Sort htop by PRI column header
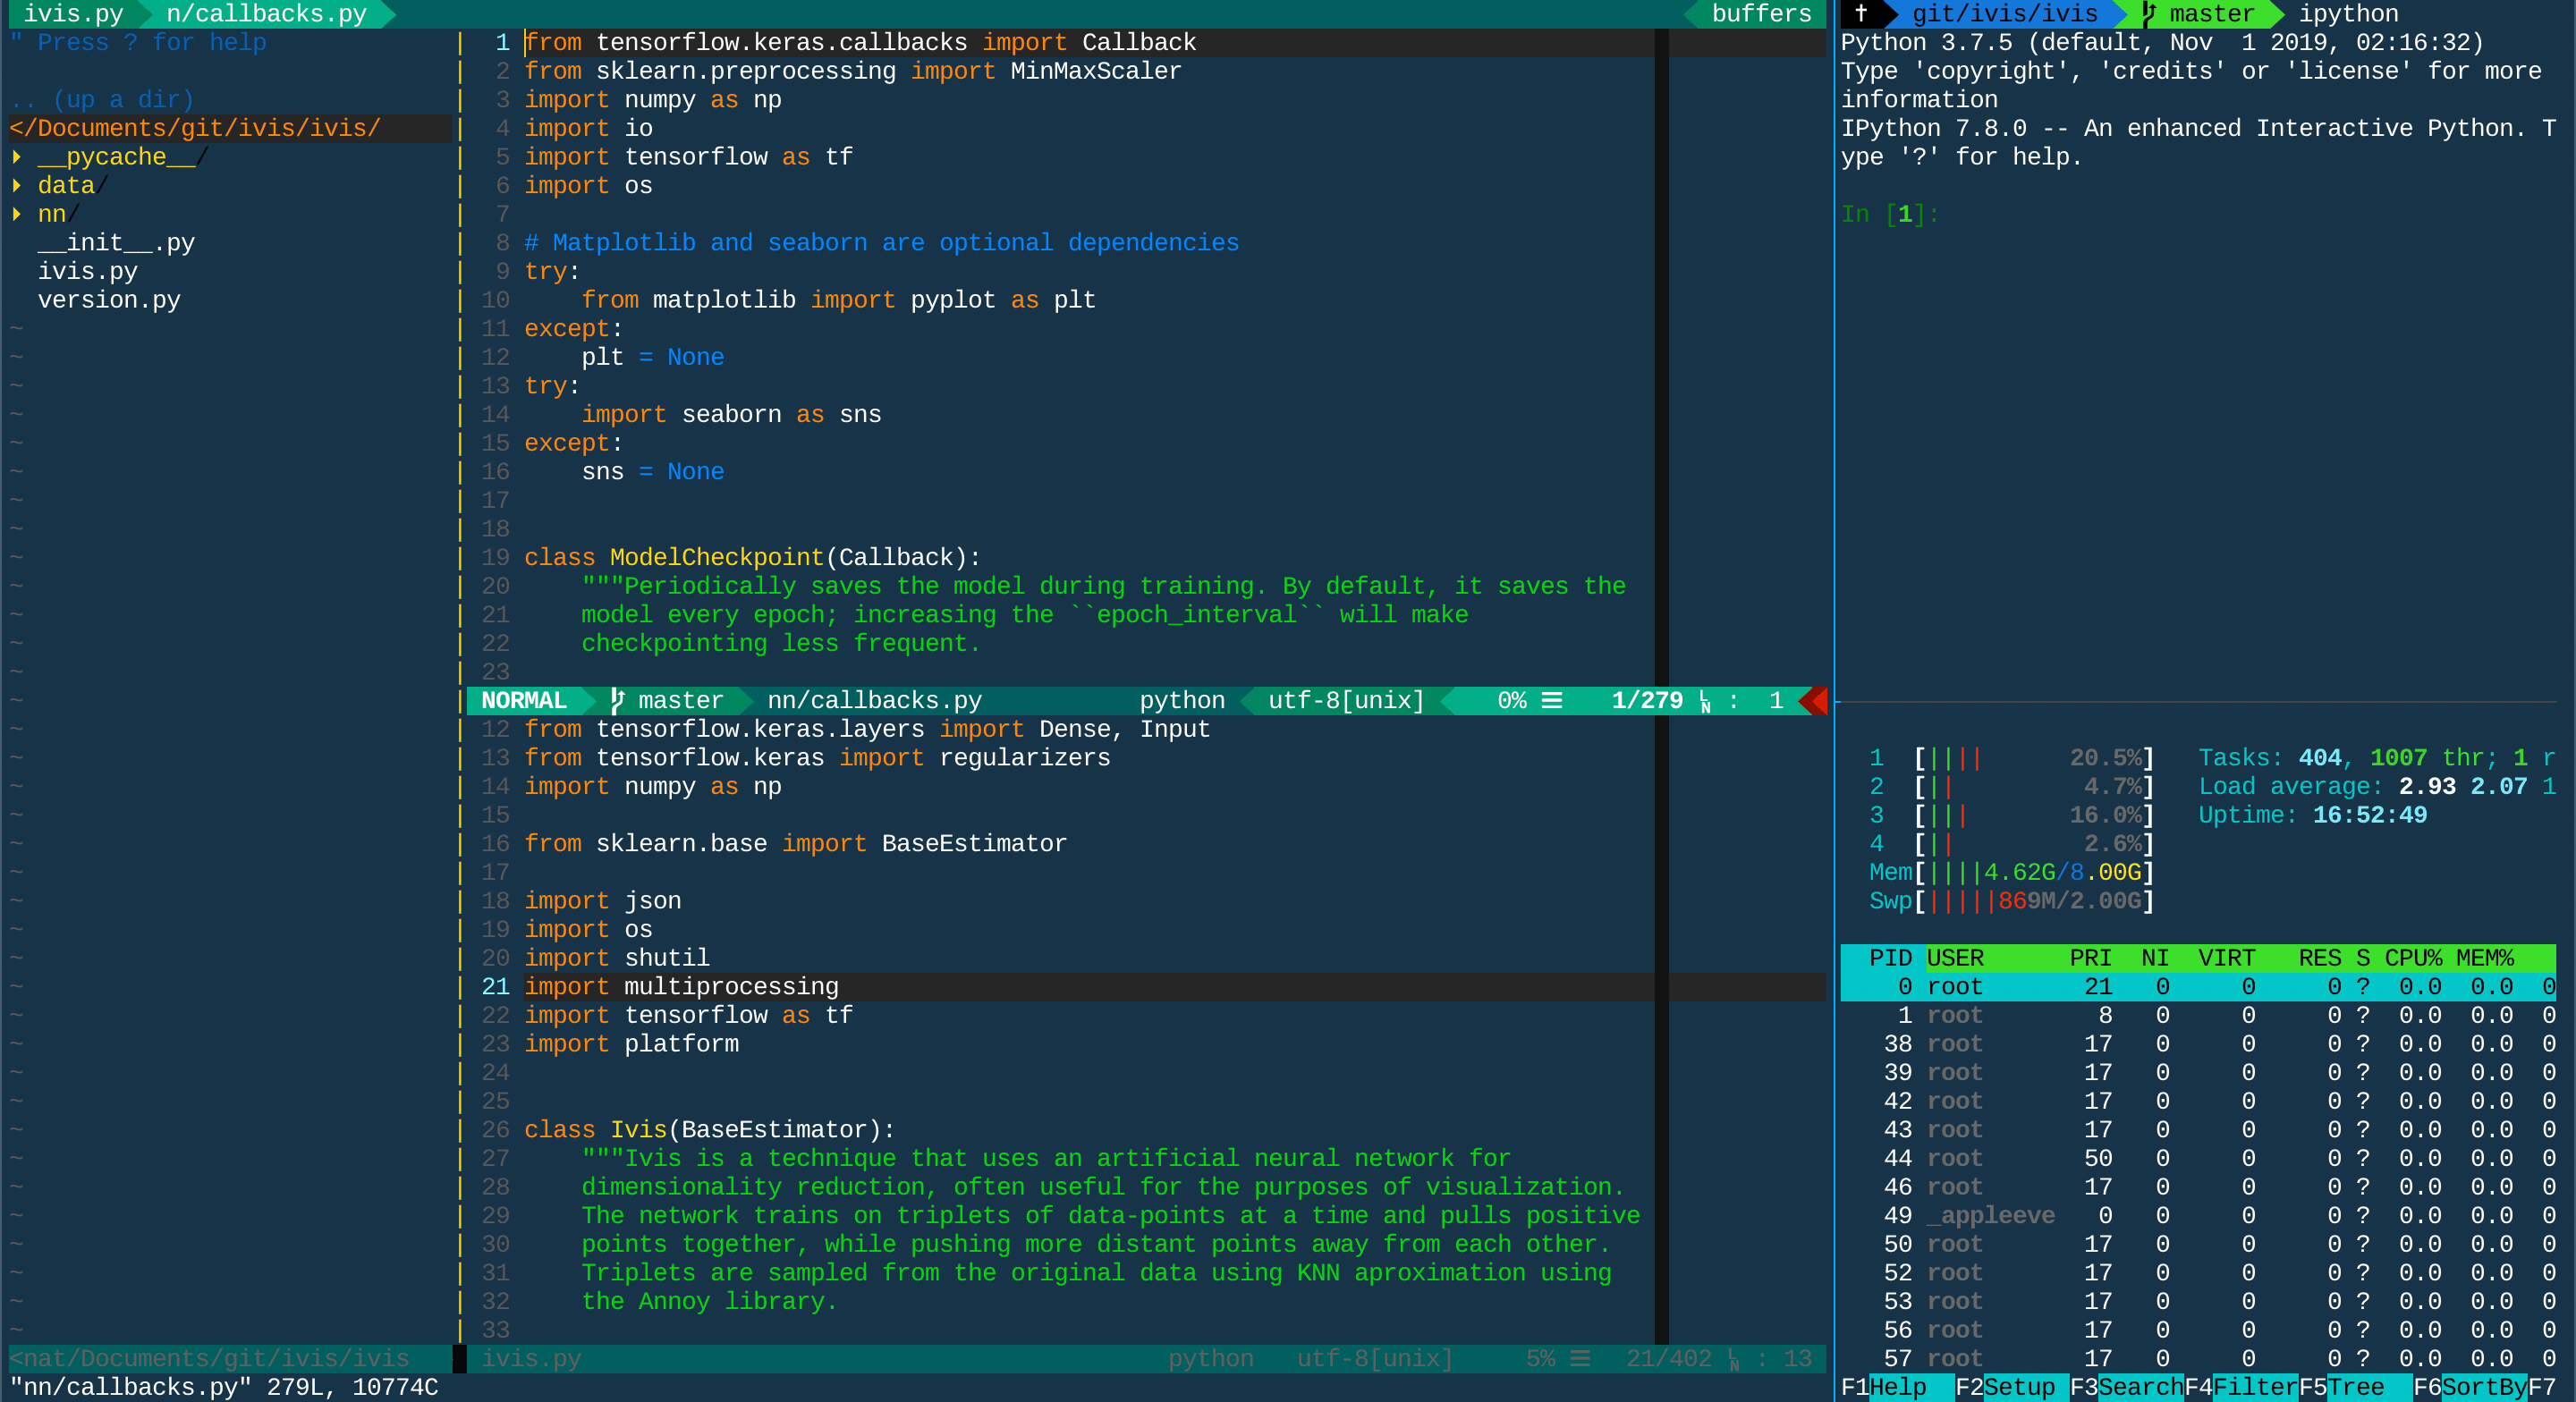This screenshot has width=2576, height=1402. [2090, 958]
